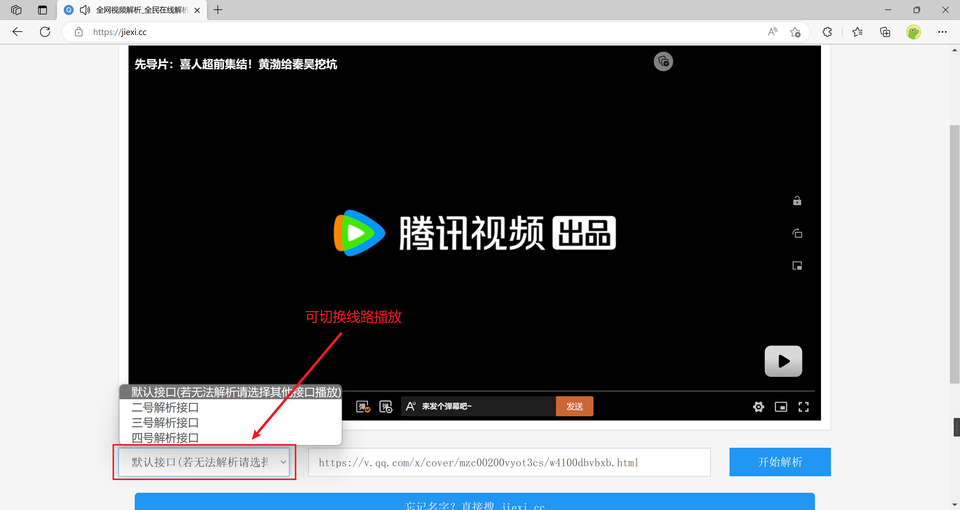Click the 开始解析 button
Viewport: 960px width, 510px height.
(x=780, y=462)
